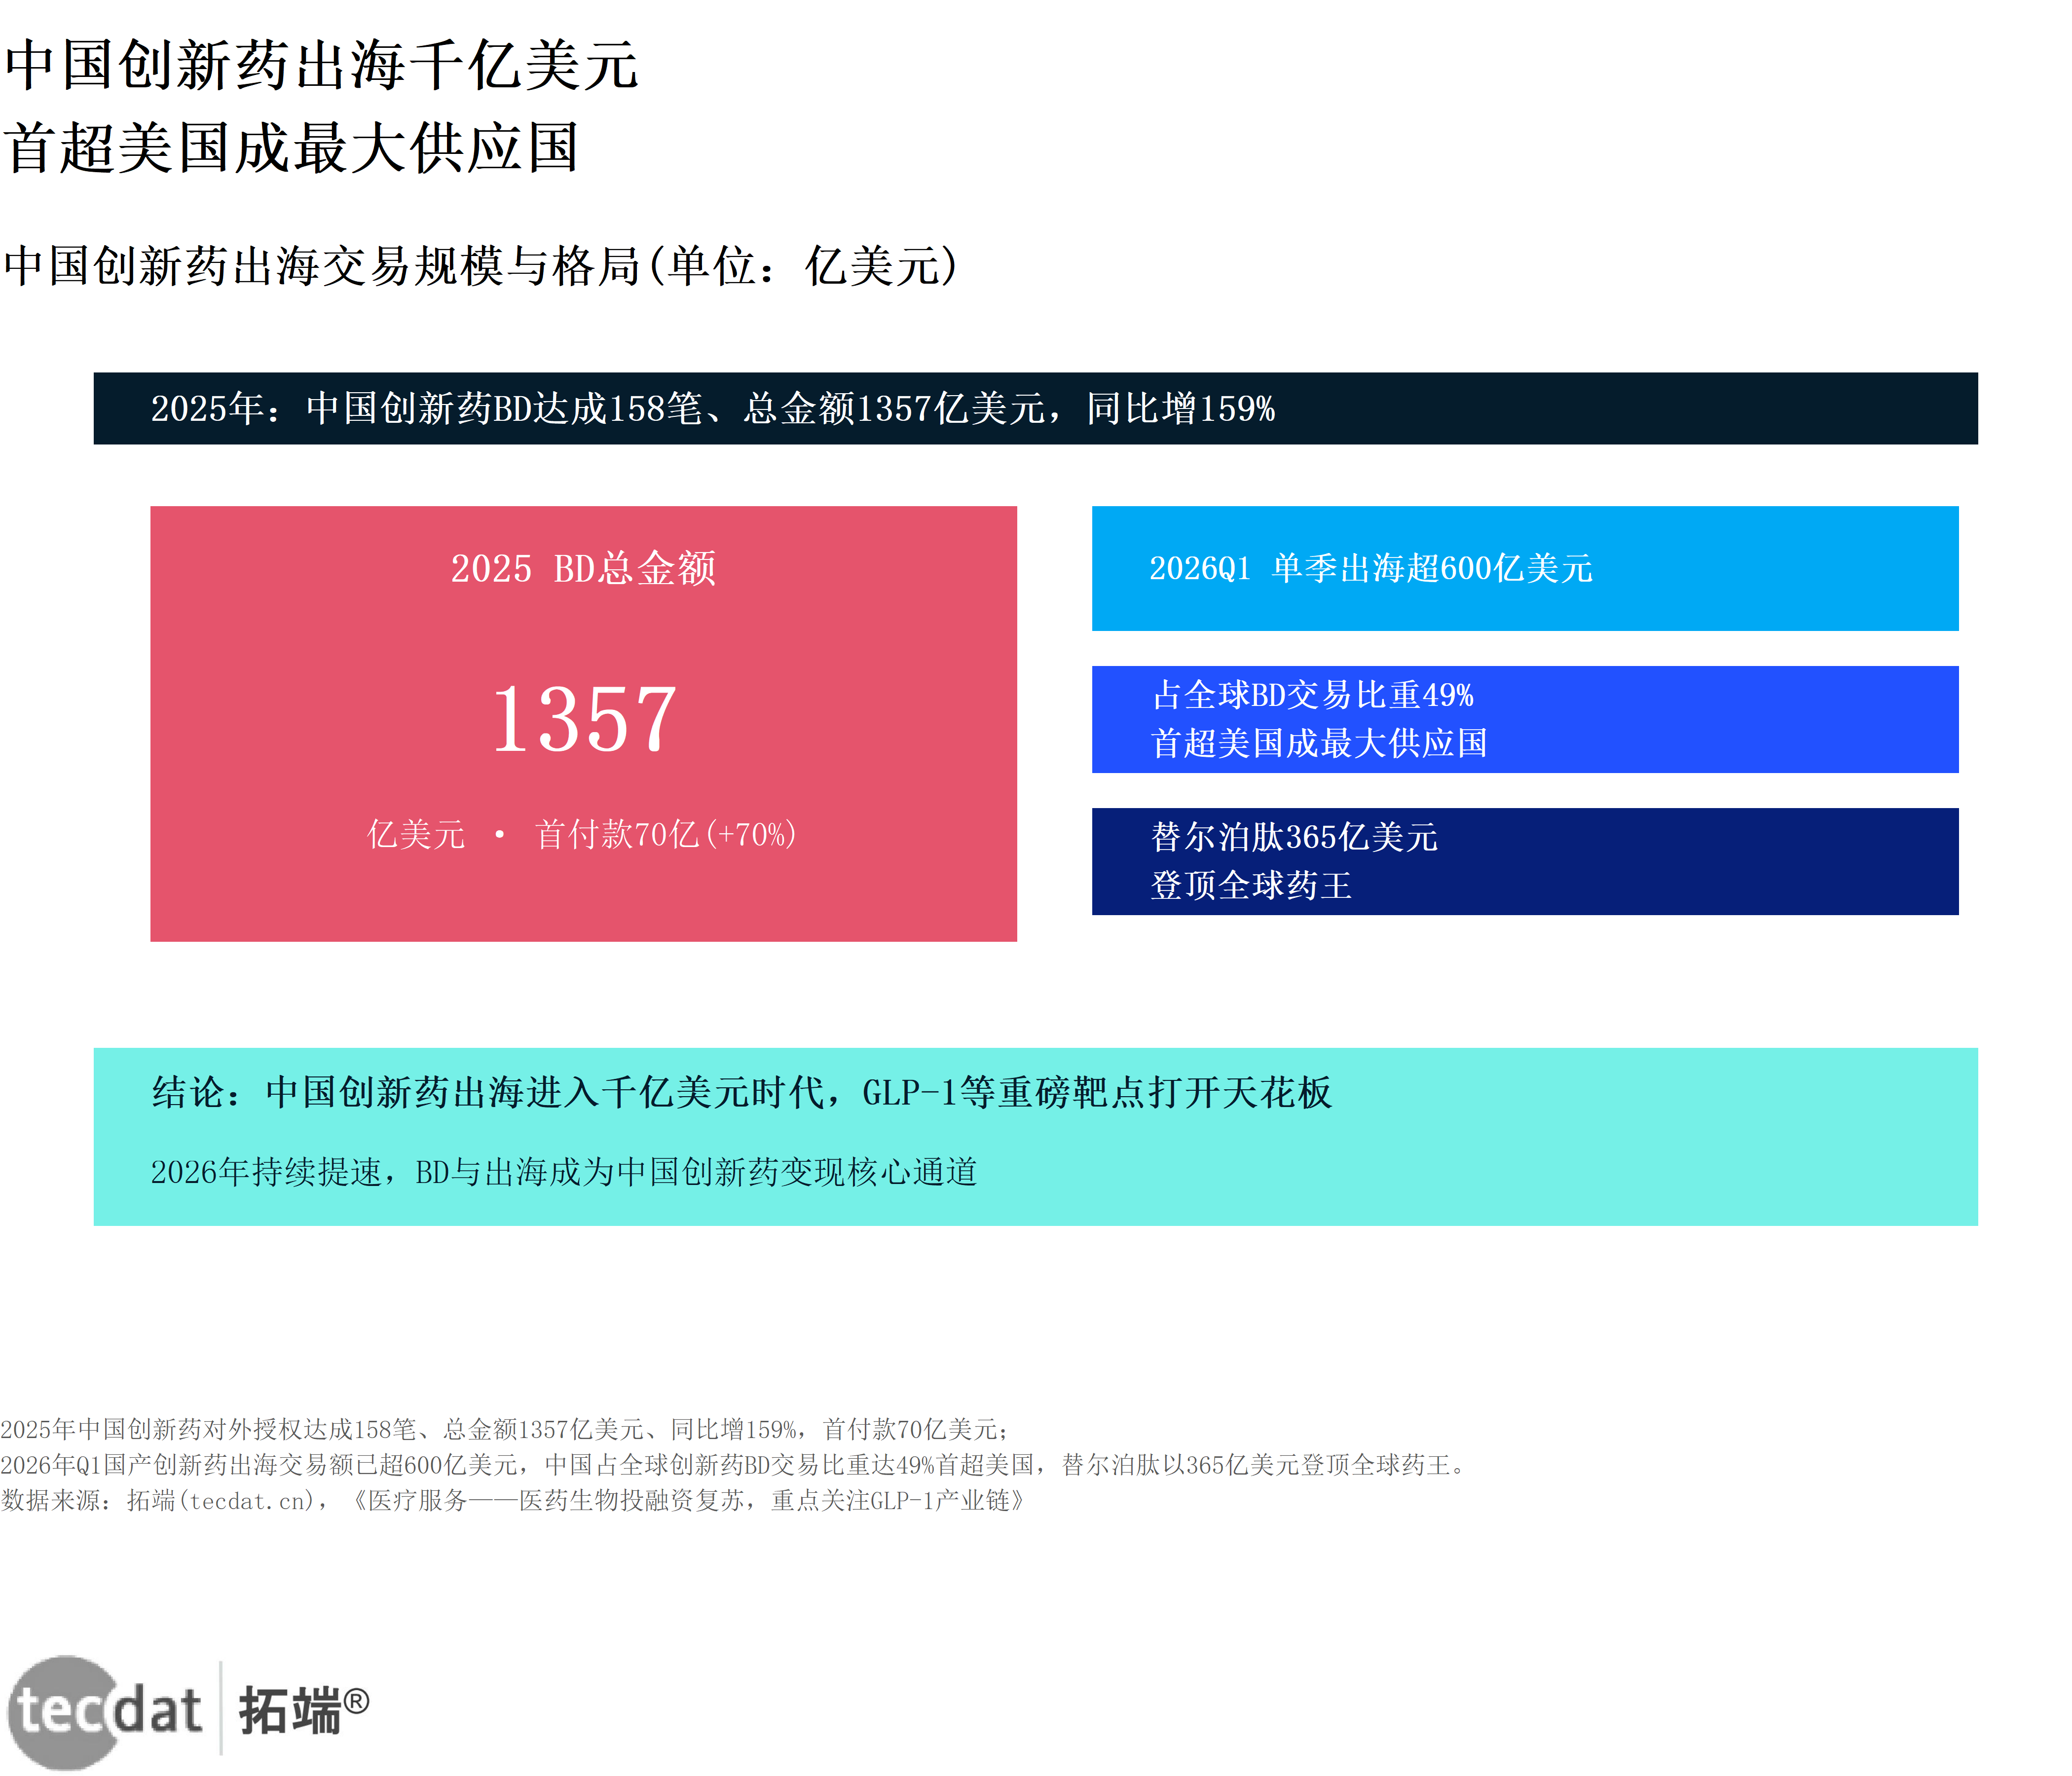The height and width of the screenshot is (1776, 2072).
Task: Click the second headline line '首超美国成最大供应国'
Action: pos(291,148)
